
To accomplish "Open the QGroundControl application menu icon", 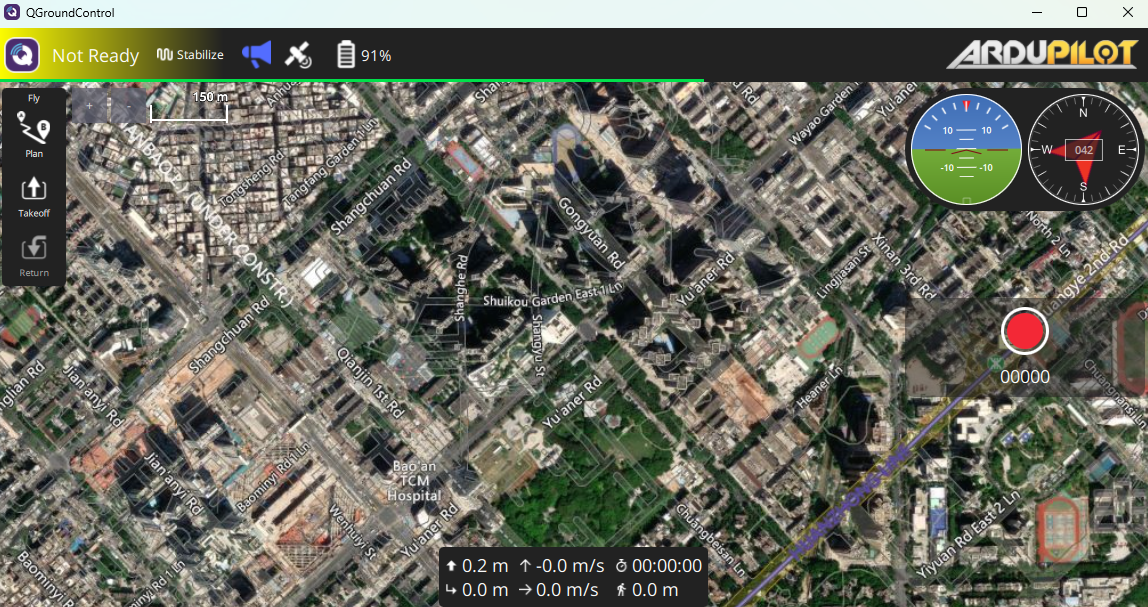I will [x=22, y=56].
